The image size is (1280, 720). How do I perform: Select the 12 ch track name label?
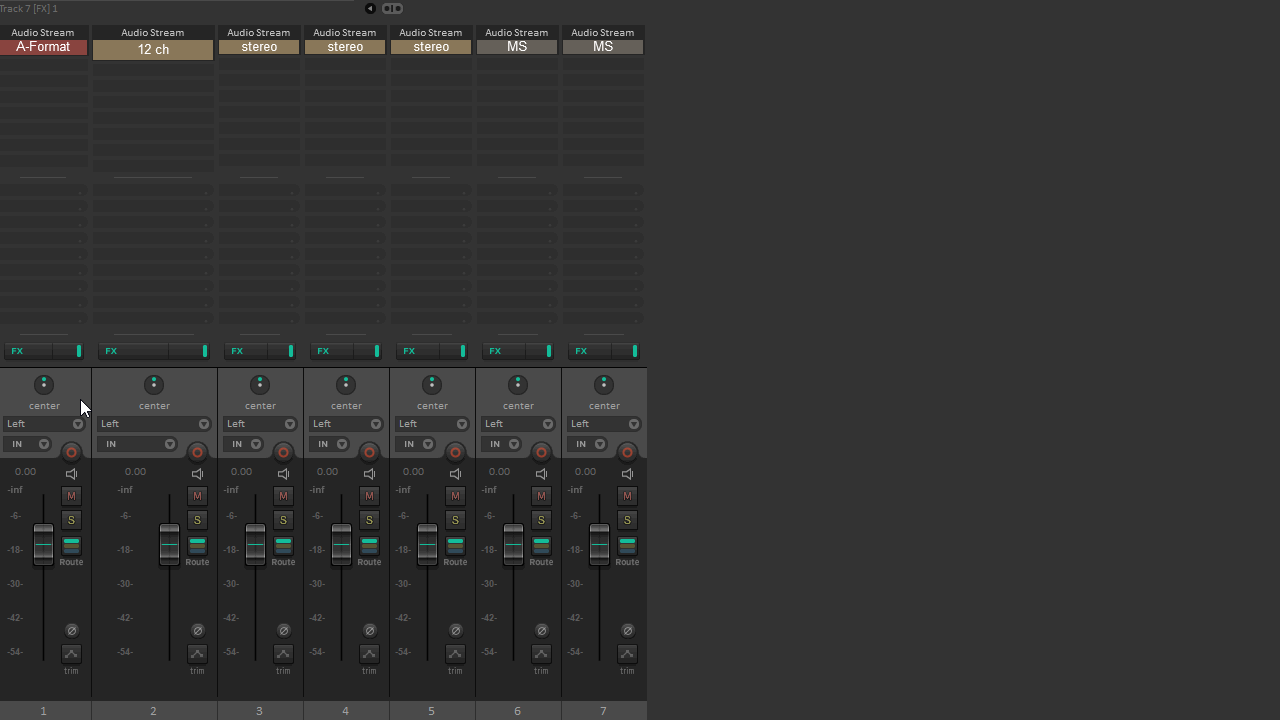point(153,50)
